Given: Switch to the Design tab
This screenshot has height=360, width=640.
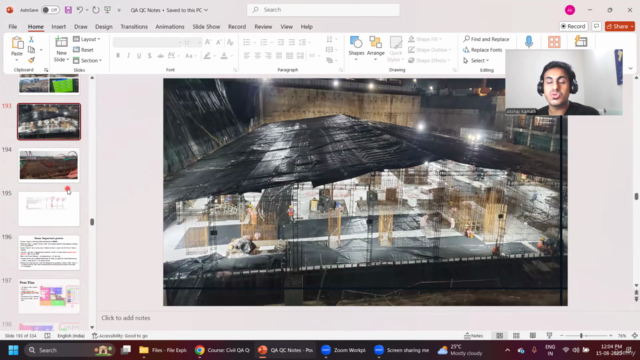Looking at the screenshot, I should (x=104, y=27).
